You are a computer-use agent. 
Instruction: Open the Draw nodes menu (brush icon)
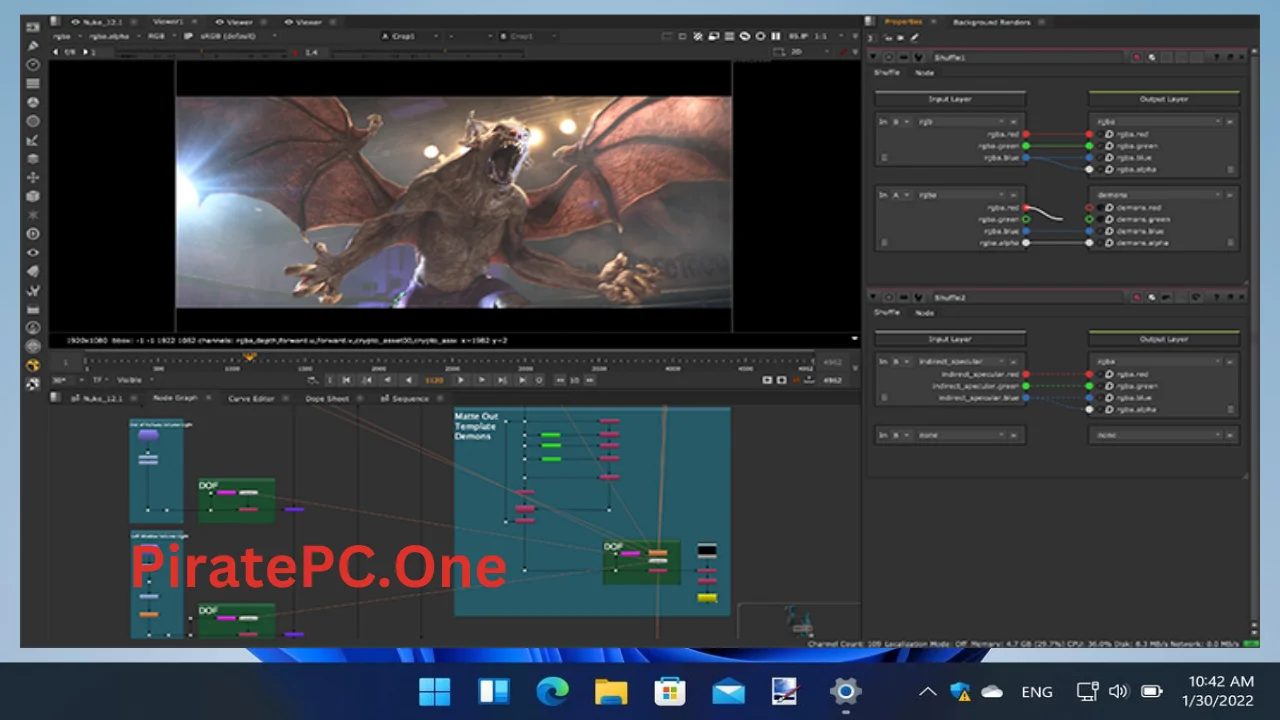tap(33, 46)
